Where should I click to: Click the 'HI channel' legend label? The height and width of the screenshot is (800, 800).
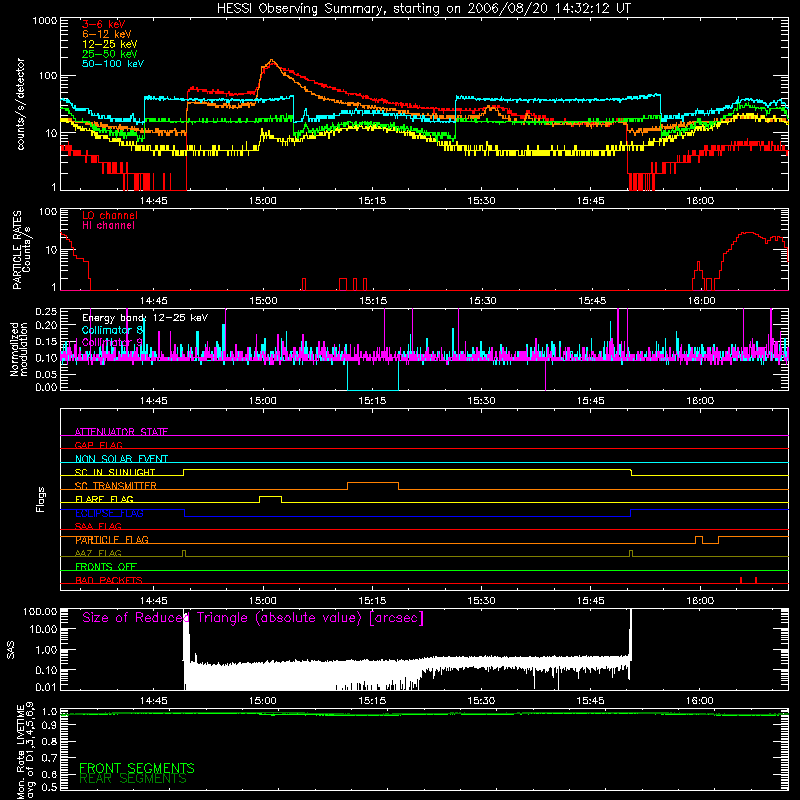point(108,226)
